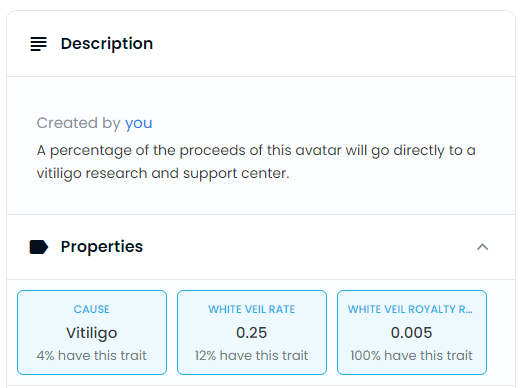This screenshot has height=388, width=521.
Task: Click the WHITE VEIL RATE label
Action: pos(252,309)
